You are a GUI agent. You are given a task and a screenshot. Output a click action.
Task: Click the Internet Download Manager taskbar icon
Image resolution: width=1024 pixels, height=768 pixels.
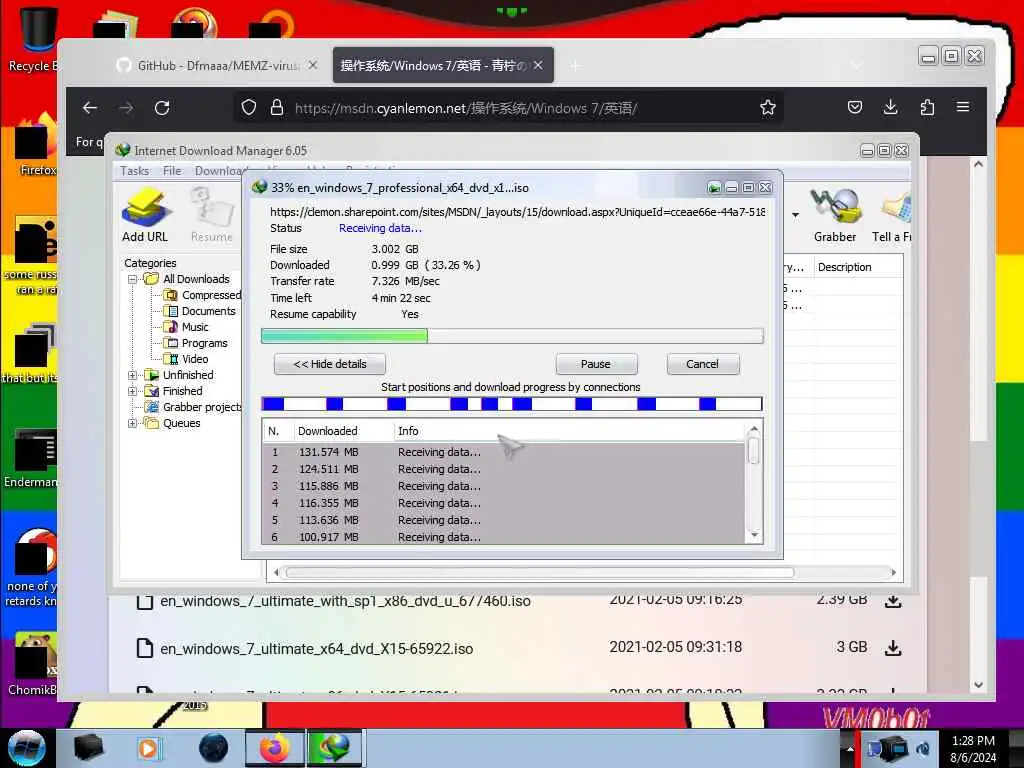(x=333, y=748)
